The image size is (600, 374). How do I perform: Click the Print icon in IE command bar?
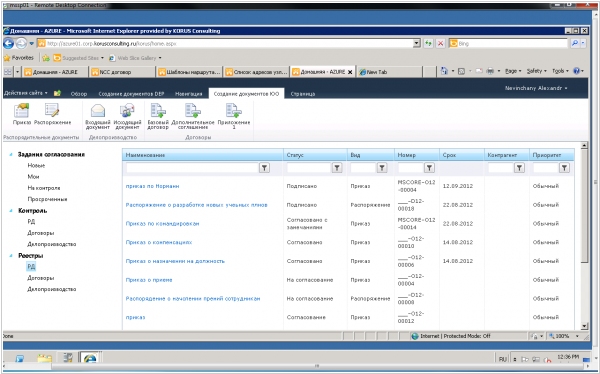(490, 71)
